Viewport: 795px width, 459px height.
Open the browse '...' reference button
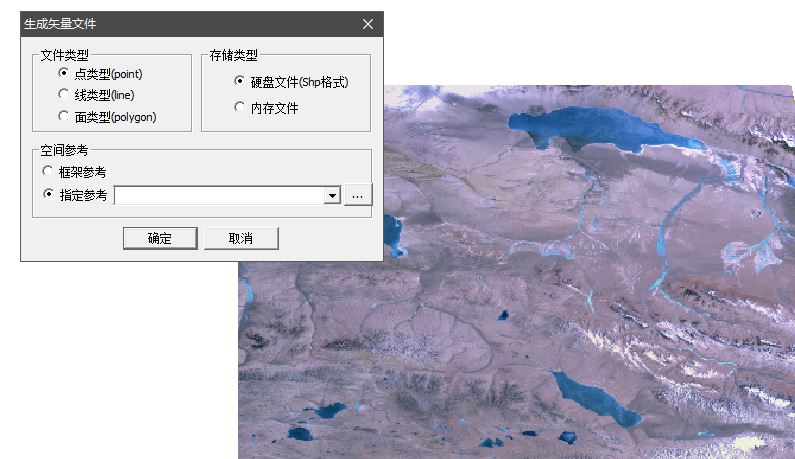358,196
